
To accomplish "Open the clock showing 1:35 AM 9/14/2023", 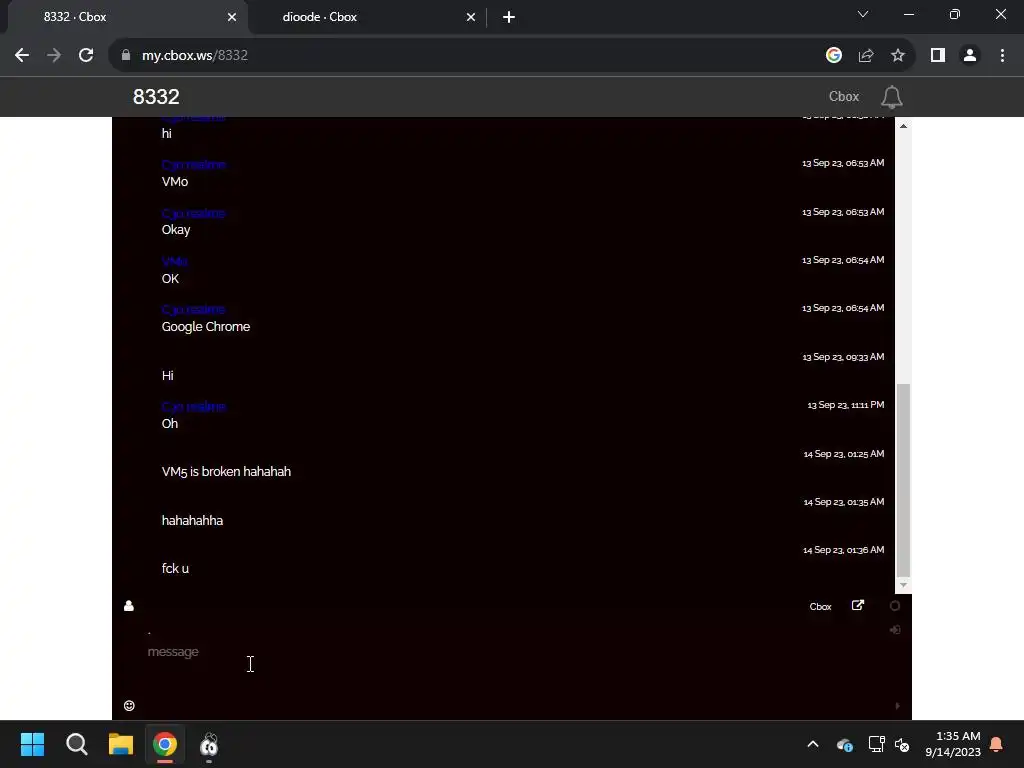I will click(x=953, y=744).
